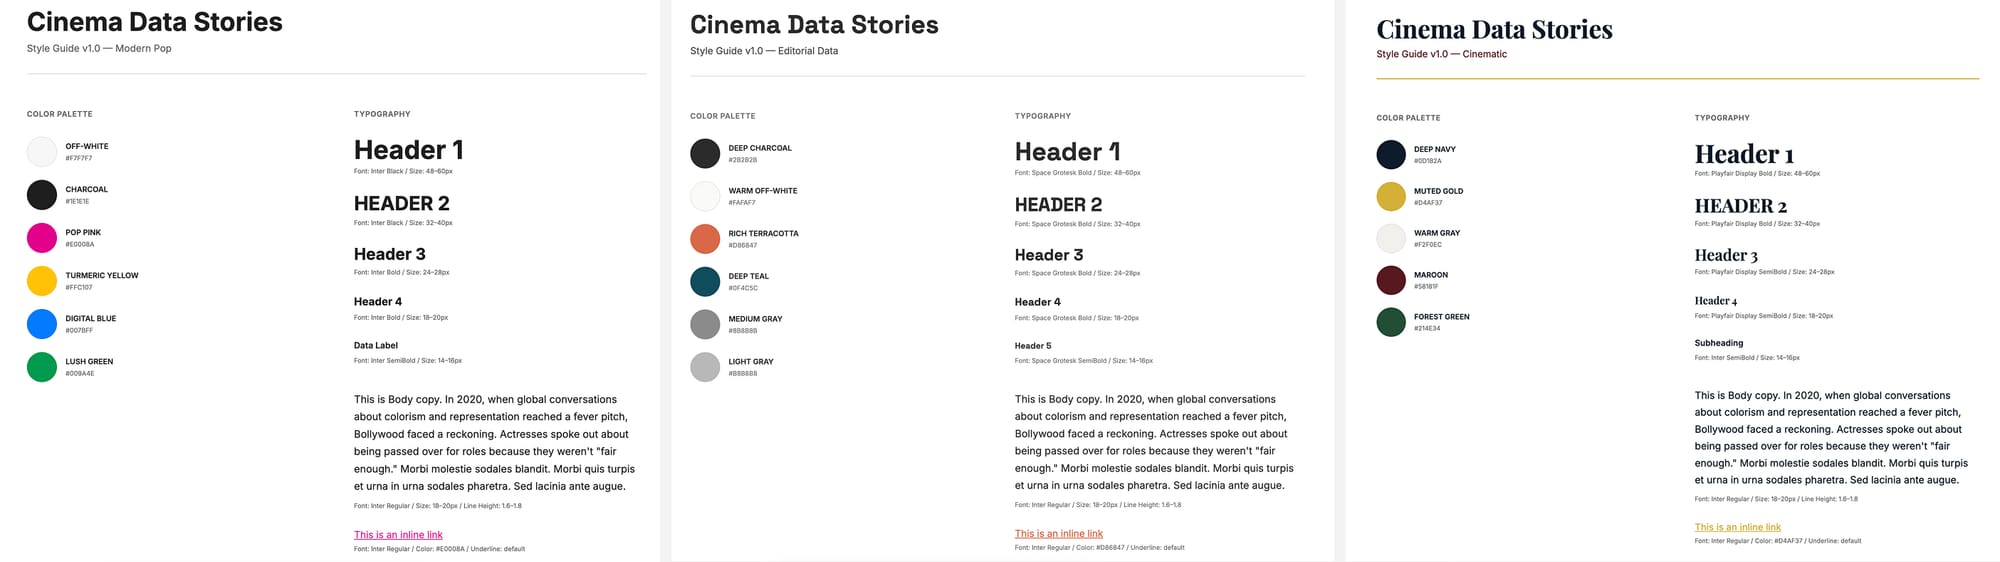Screen dimensions: 2000x562
Task: Select the Charcoal #1E1E1E swatch
Action: point(42,195)
